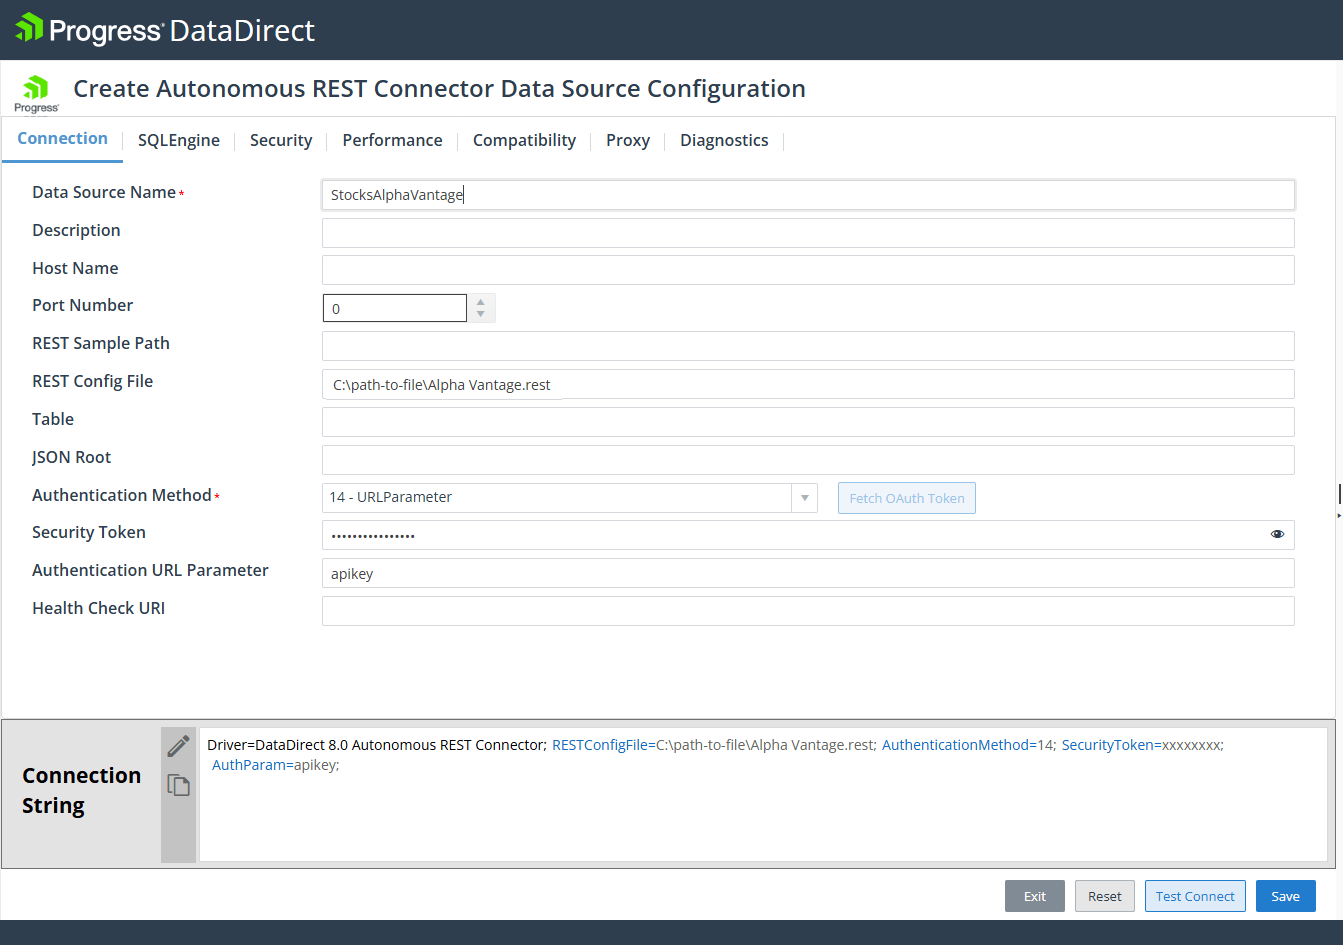This screenshot has height=945, width=1343.
Task: Click the Authentication URL Parameter field
Action: point(808,574)
